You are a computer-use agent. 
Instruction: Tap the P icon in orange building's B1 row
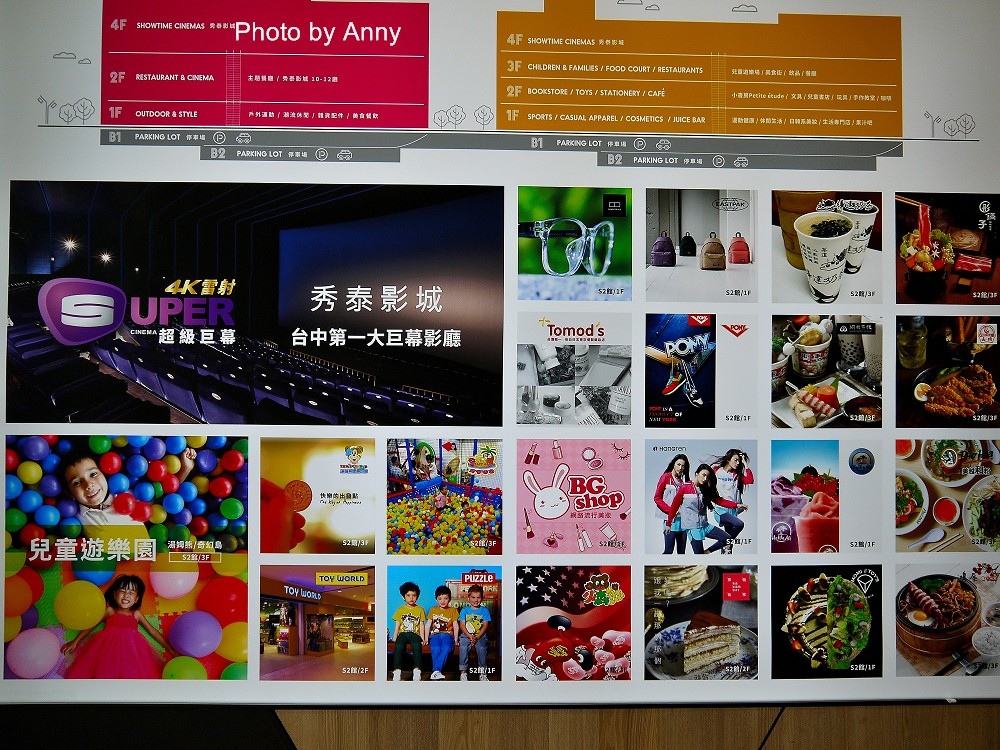(x=640, y=144)
